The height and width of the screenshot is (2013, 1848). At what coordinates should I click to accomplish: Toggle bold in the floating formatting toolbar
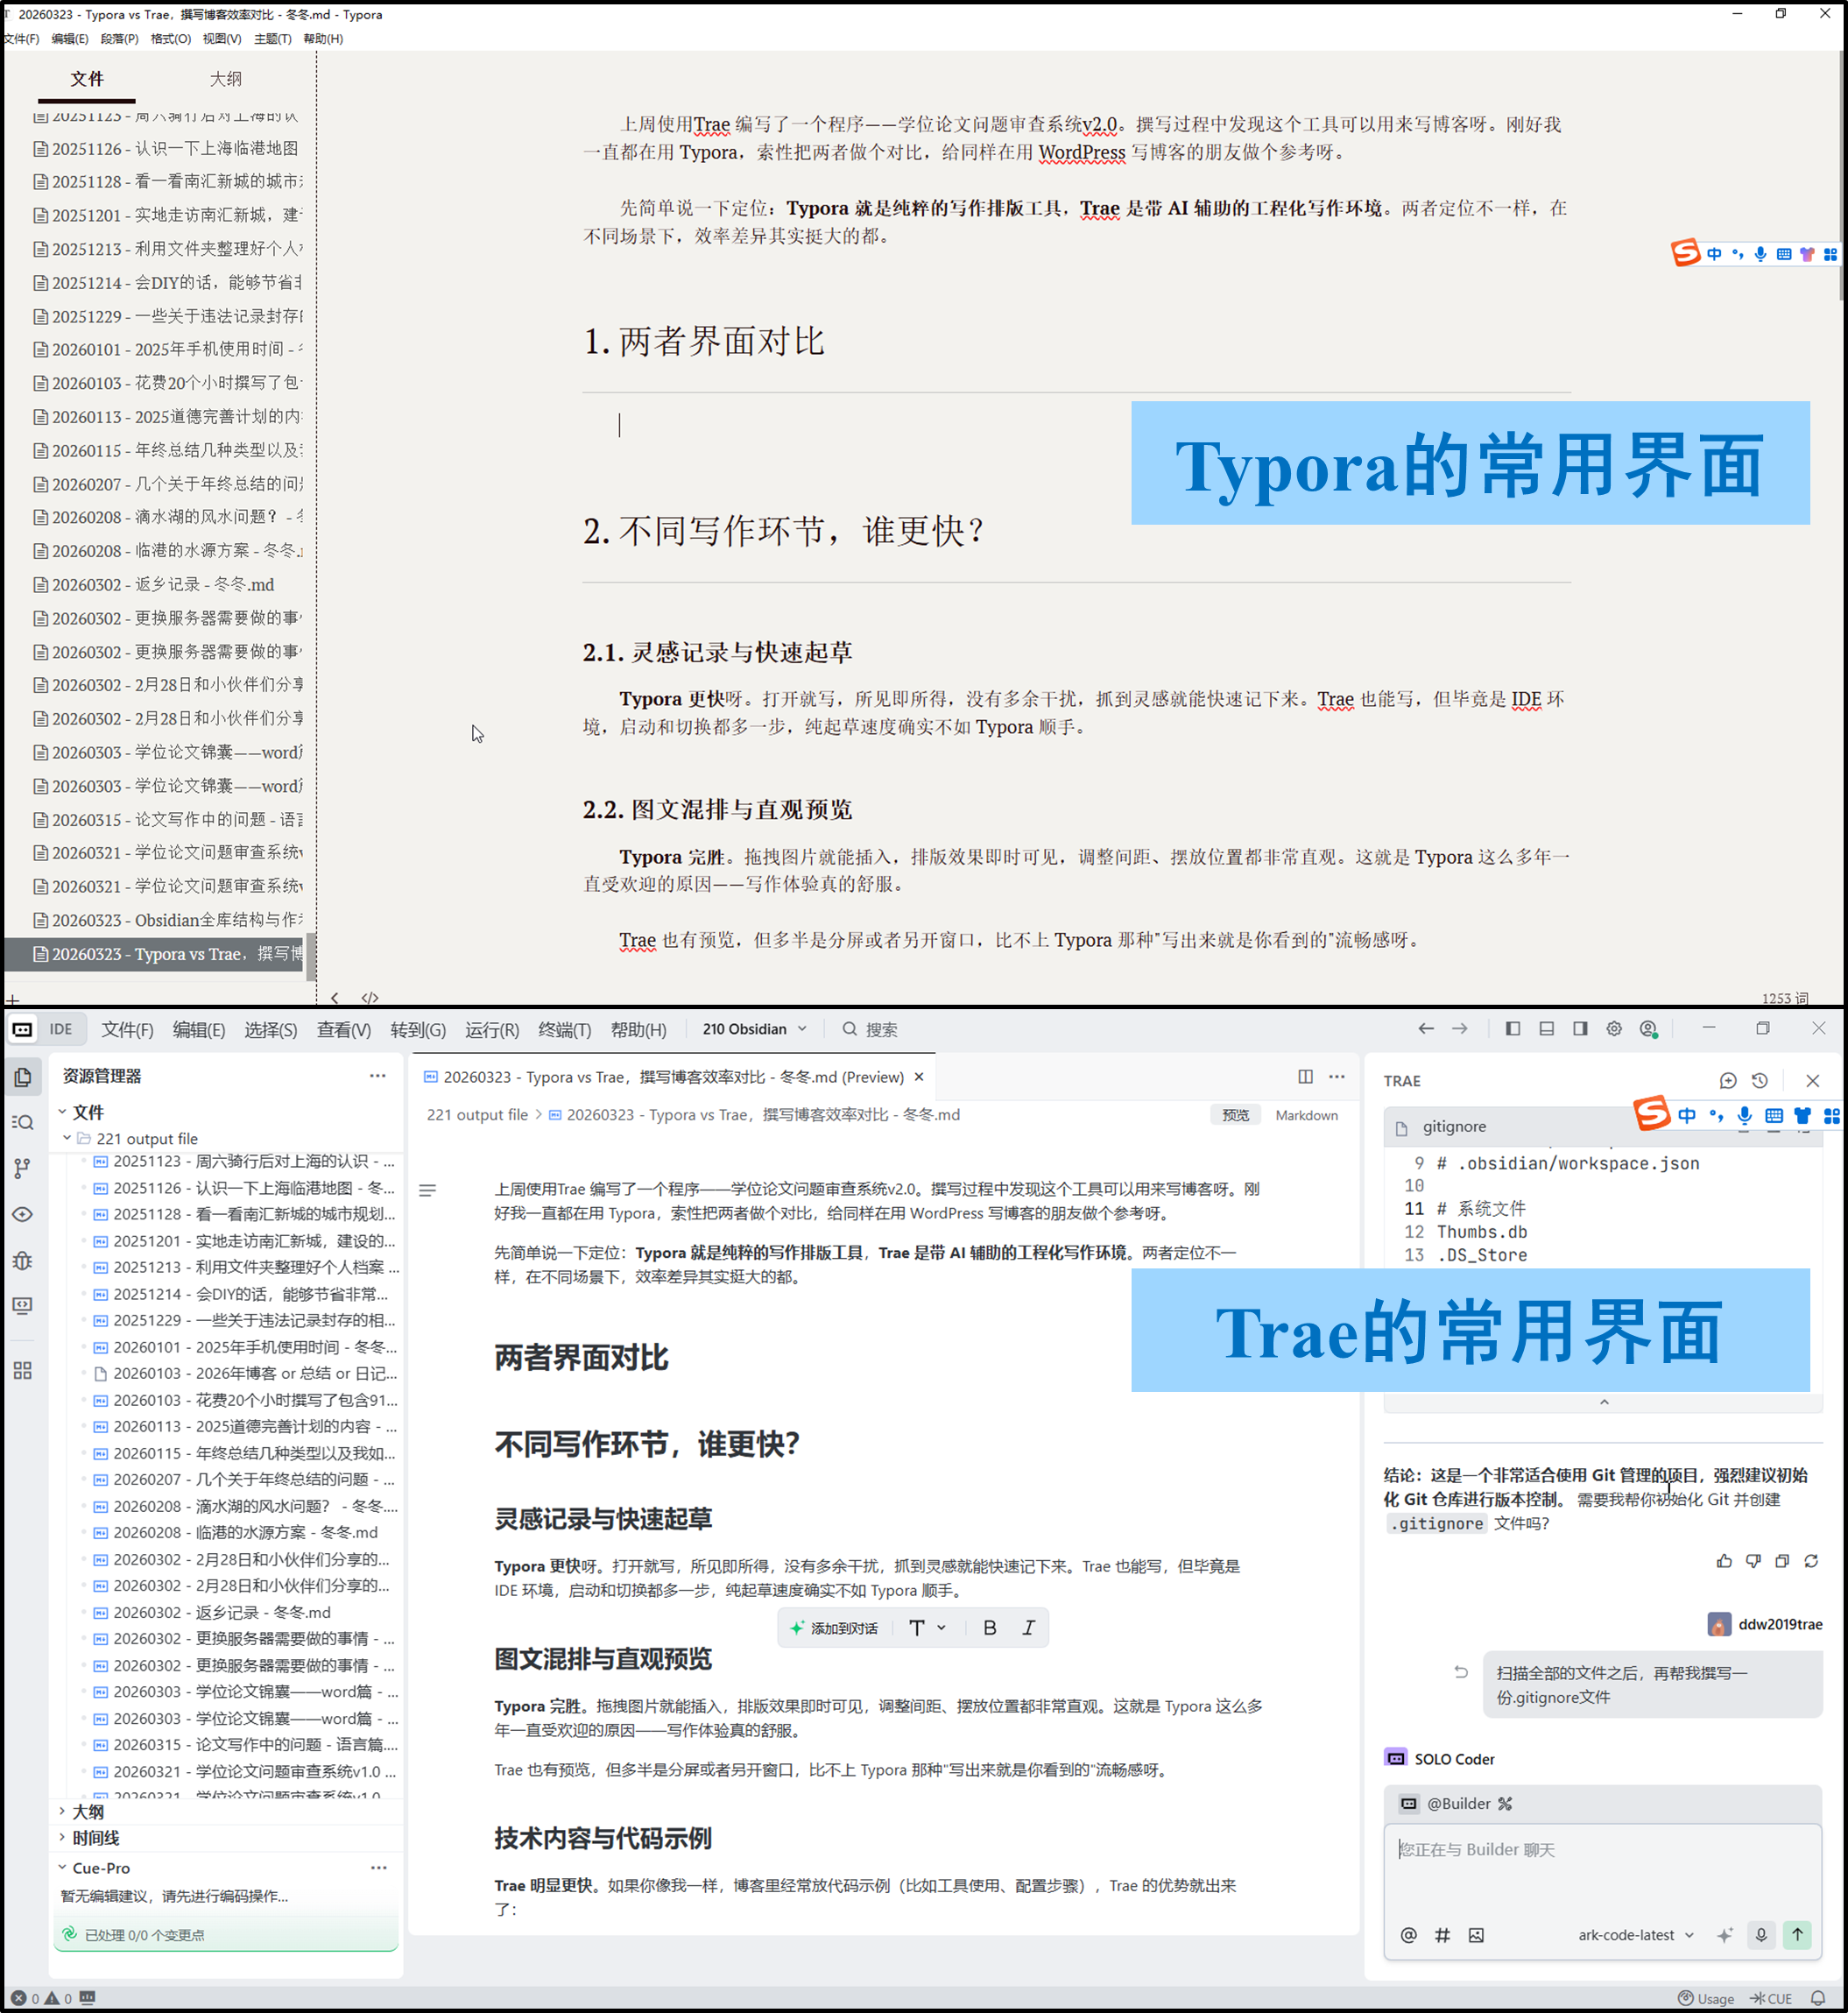[988, 1627]
